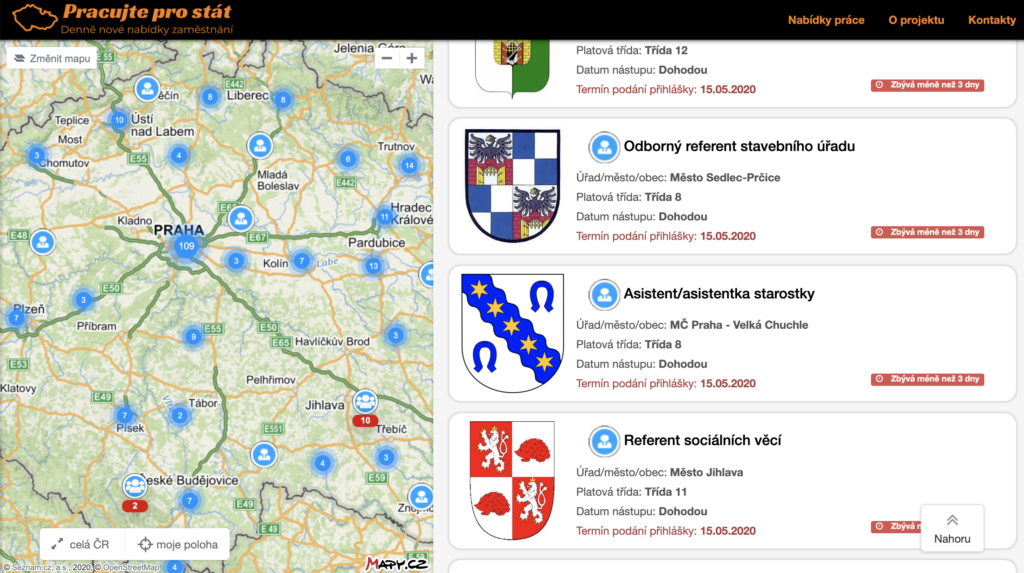Click the České Budějovice group marker with 2

pyautogui.click(x=134, y=488)
